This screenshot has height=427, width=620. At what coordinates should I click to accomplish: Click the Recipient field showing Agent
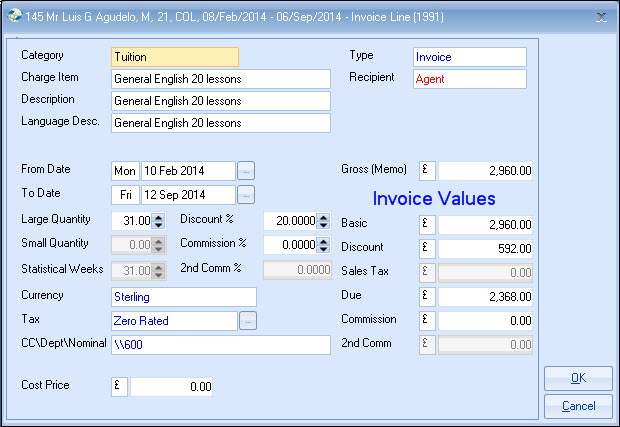pos(468,79)
